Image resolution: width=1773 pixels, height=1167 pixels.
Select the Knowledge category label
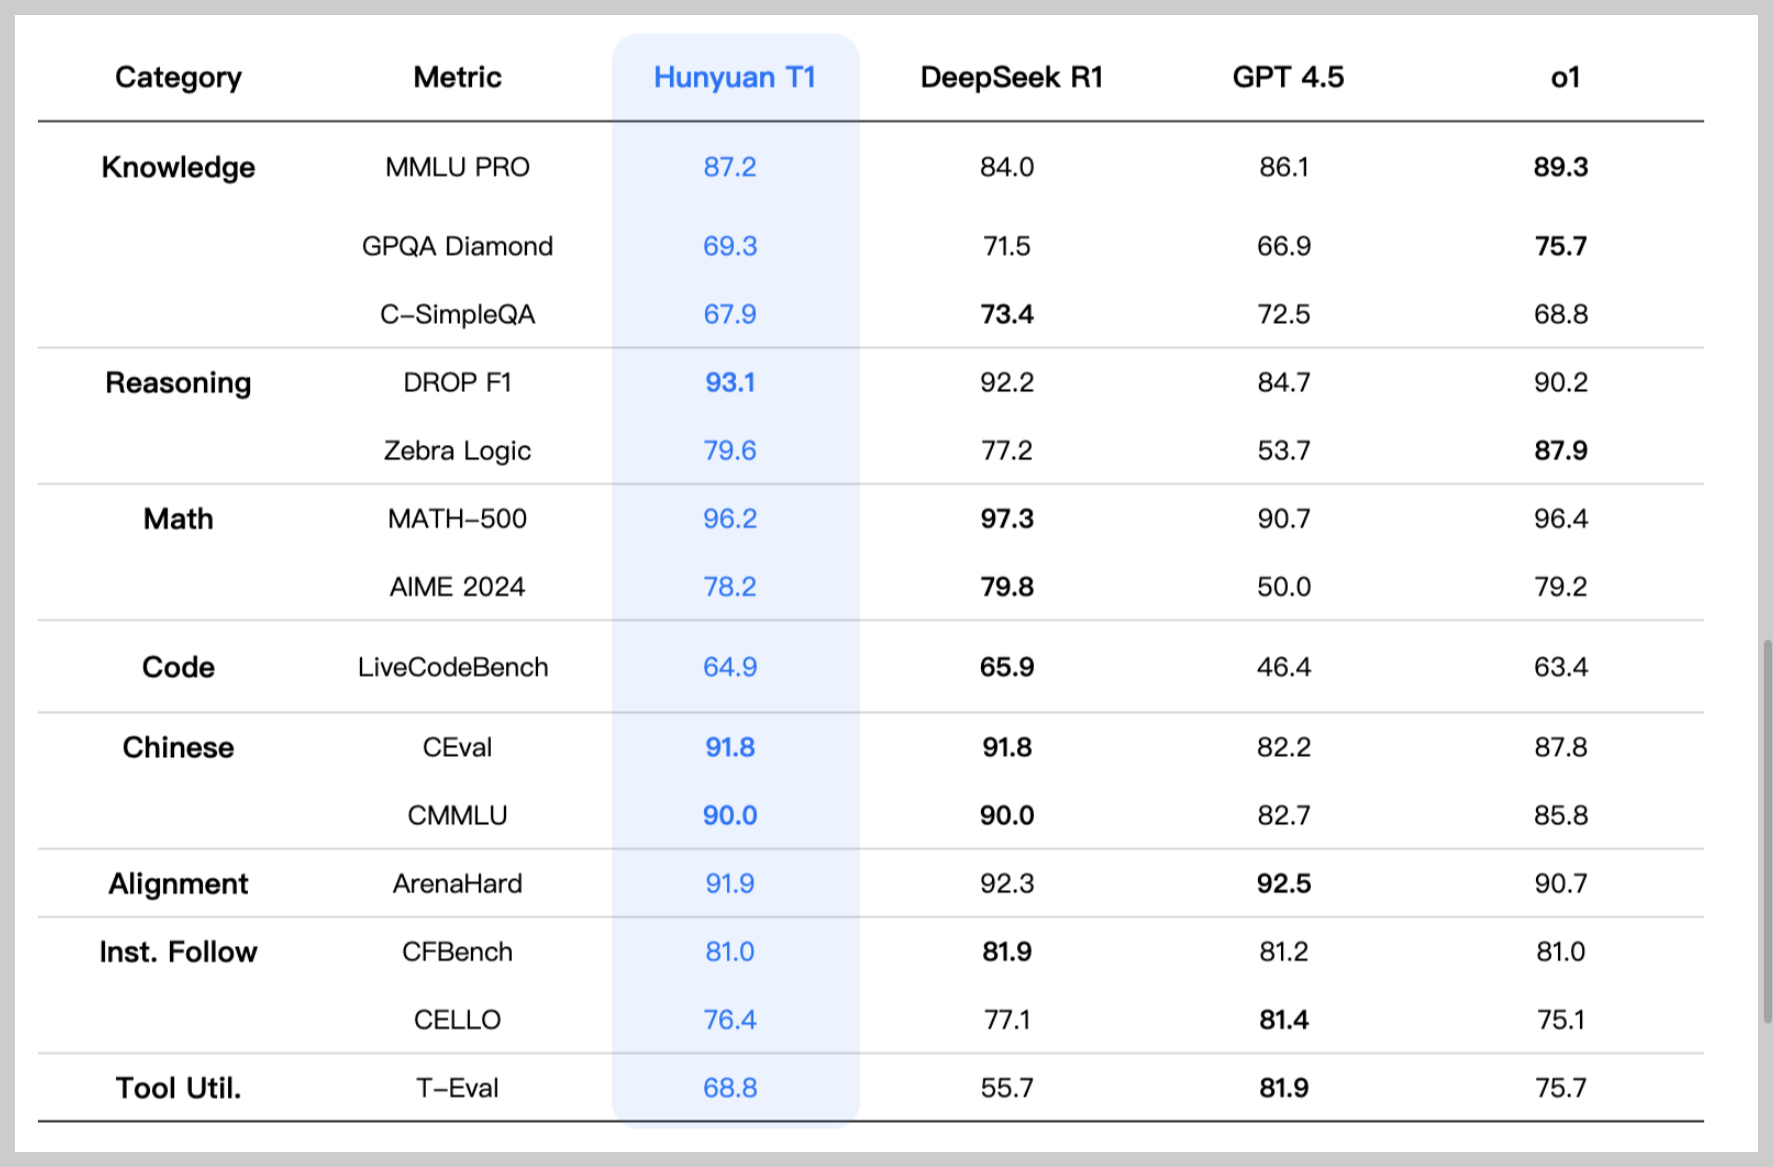pyautogui.click(x=178, y=167)
